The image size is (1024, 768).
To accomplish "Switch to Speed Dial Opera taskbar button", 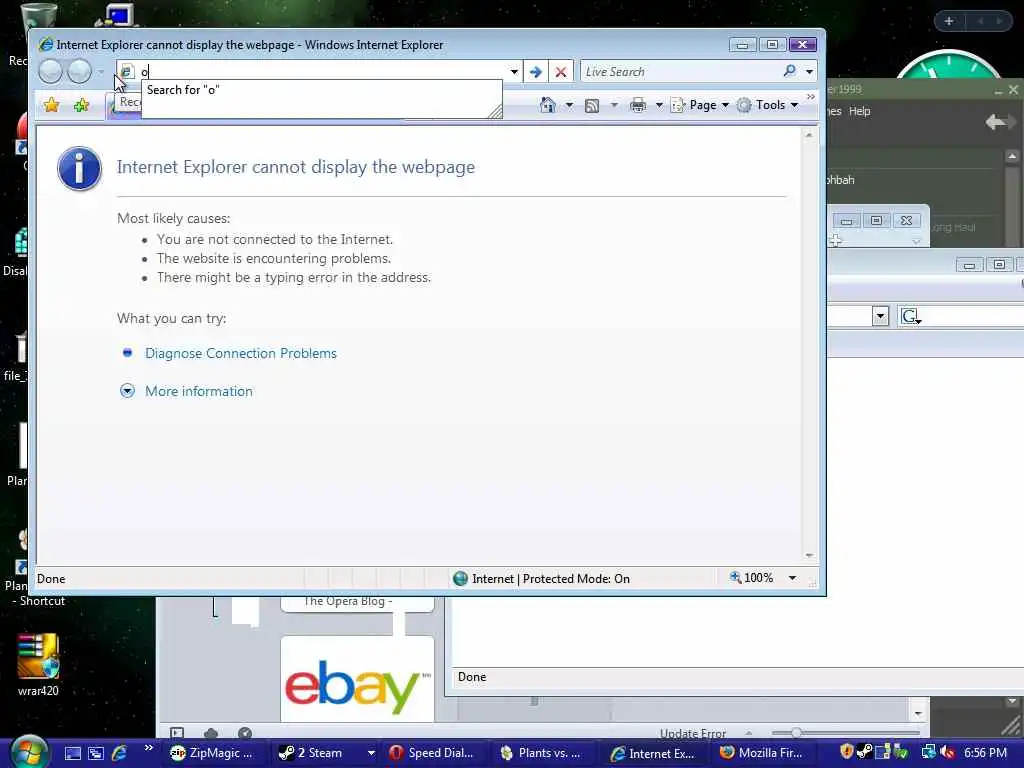I will coord(432,753).
